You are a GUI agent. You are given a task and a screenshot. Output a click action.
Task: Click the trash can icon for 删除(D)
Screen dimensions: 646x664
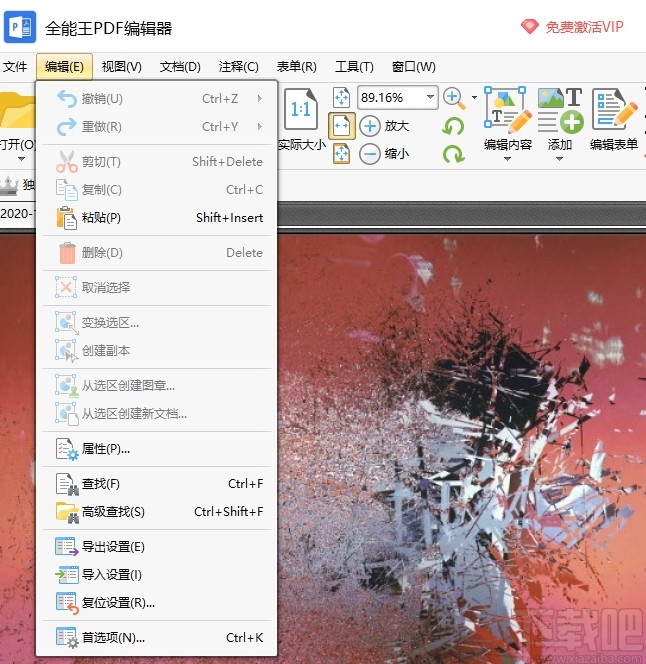coord(67,253)
